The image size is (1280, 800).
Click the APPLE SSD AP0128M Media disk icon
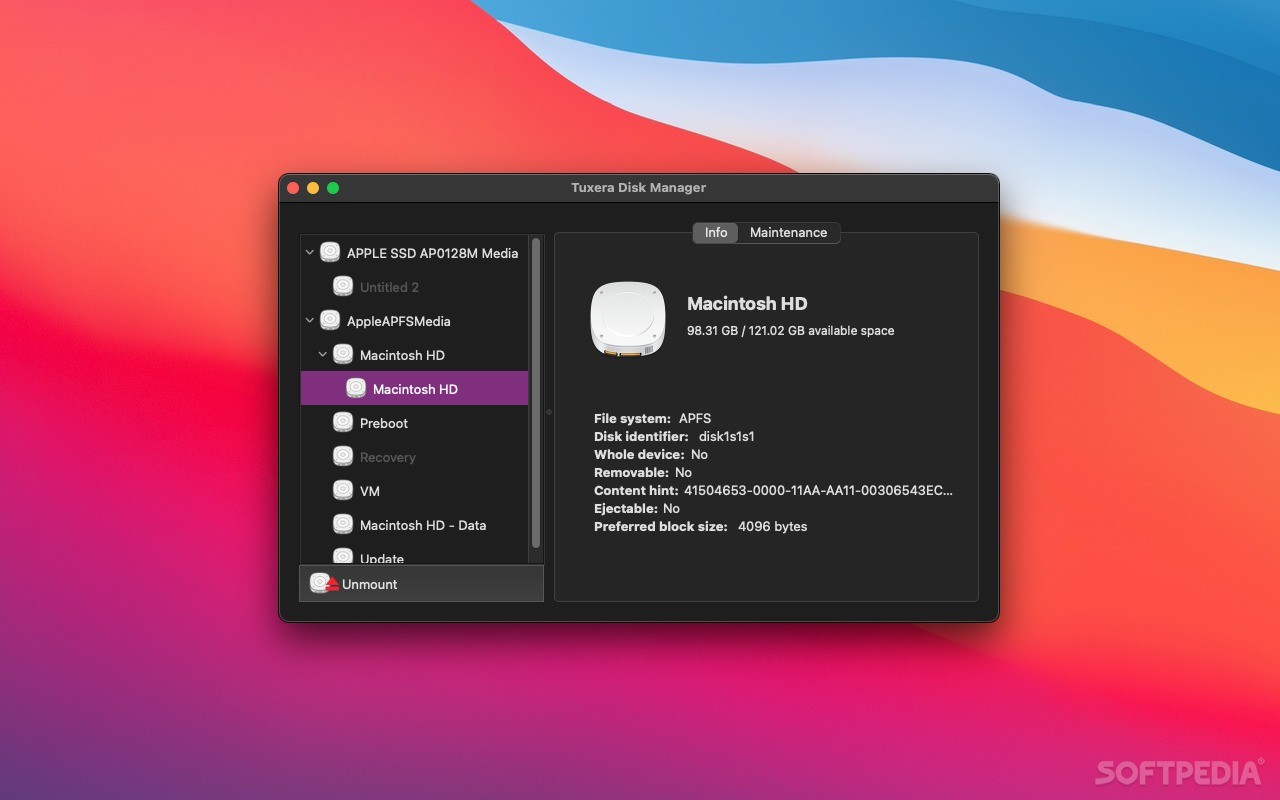click(330, 253)
